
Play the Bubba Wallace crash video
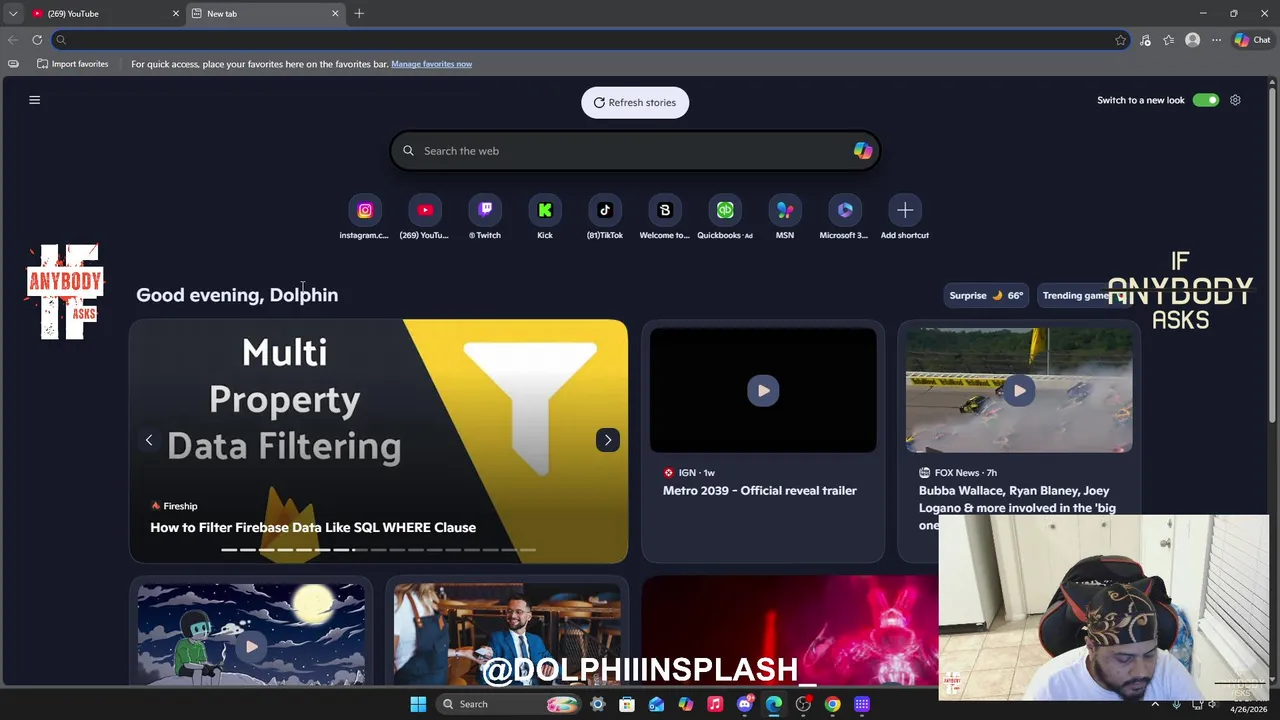tap(1019, 391)
